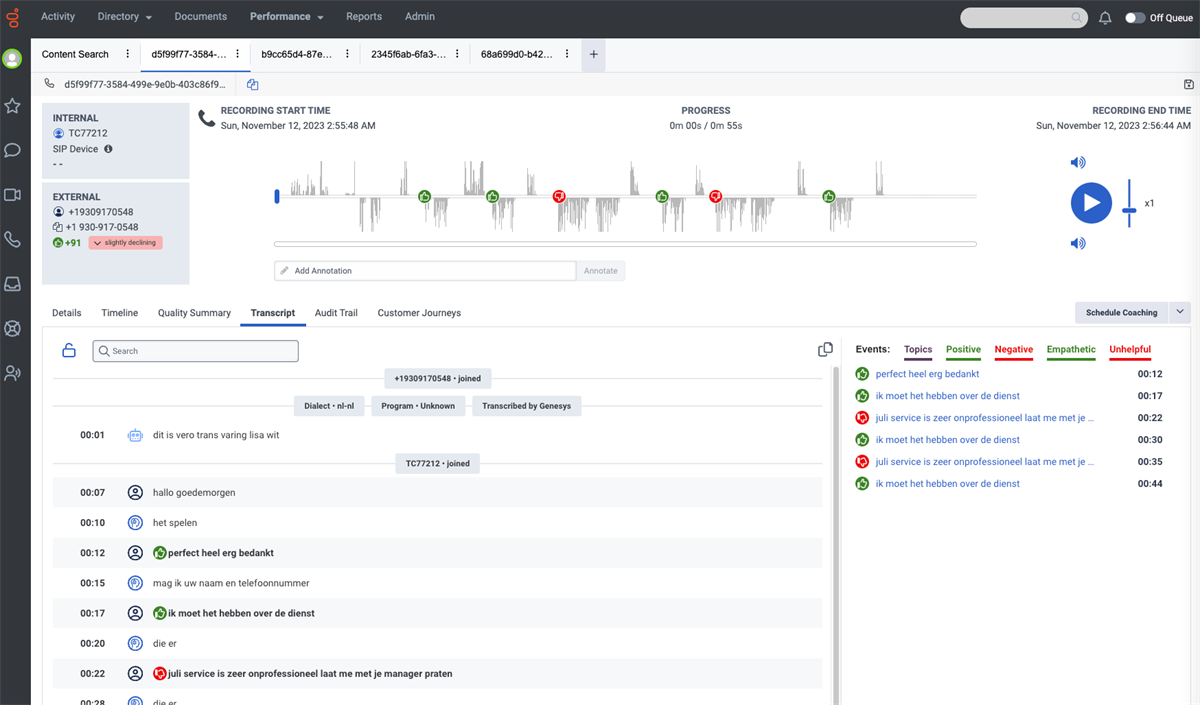Open the inbox icon in the left sidebar

pos(14,284)
